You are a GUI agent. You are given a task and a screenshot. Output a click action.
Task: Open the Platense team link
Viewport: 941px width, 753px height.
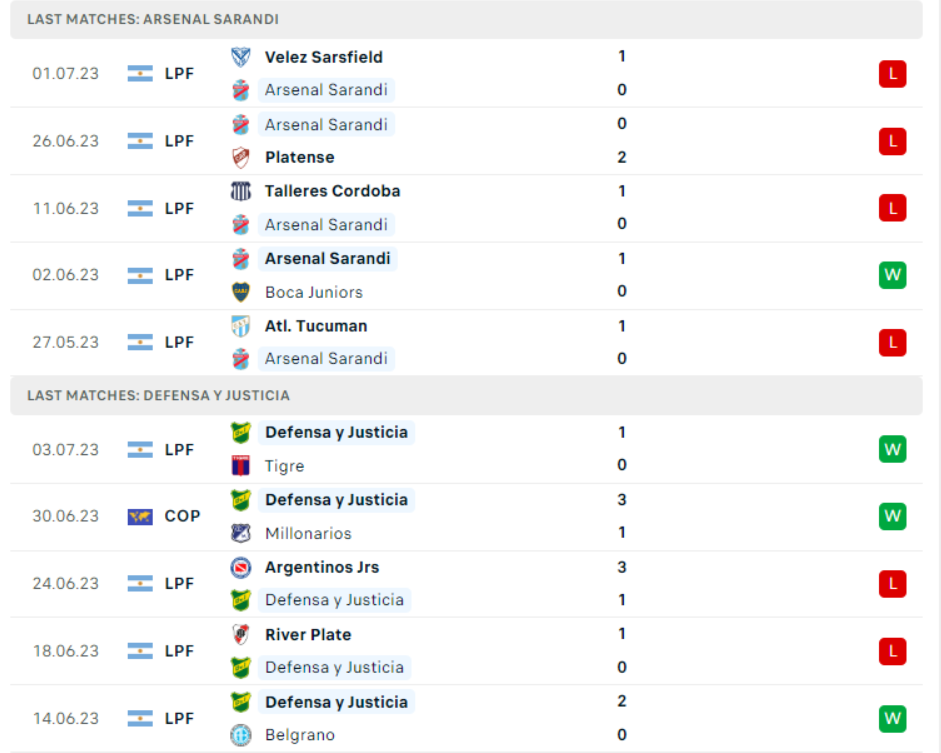coord(299,157)
